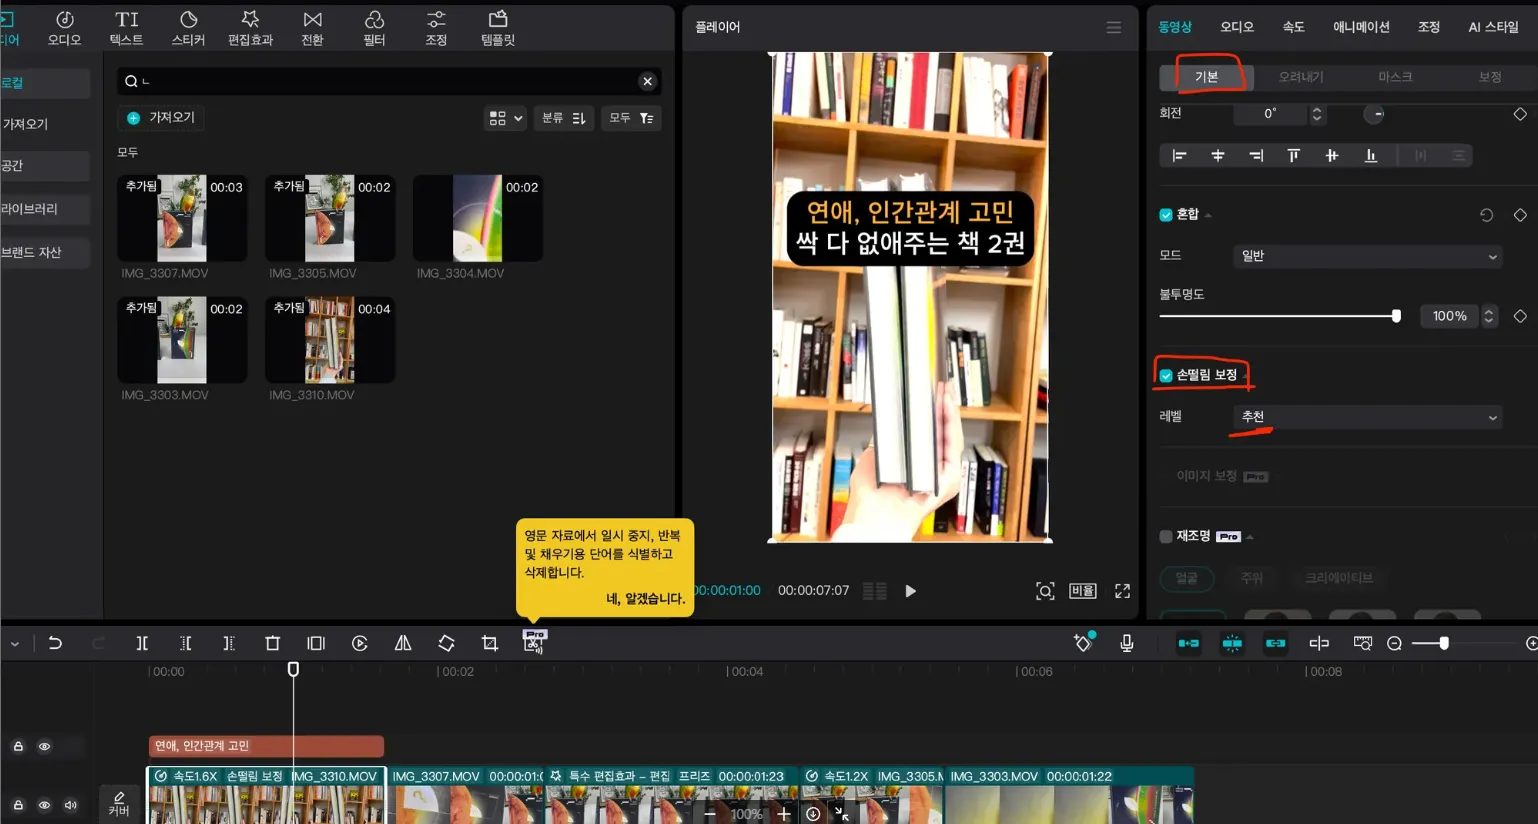Adjust the opacity percentage stepper arrows
This screenshot has width=1538, height=824.
pos(1488,316)
